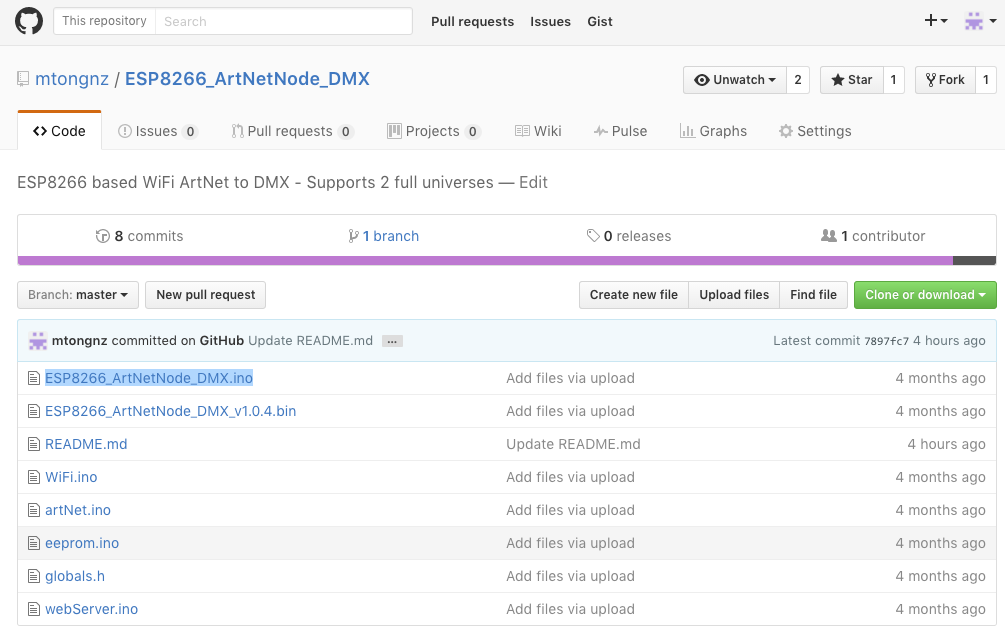
Task: Open ESP8266_ArtNetNode_DMX_v1.0.4.bin file
Action: tap(170, 411)
